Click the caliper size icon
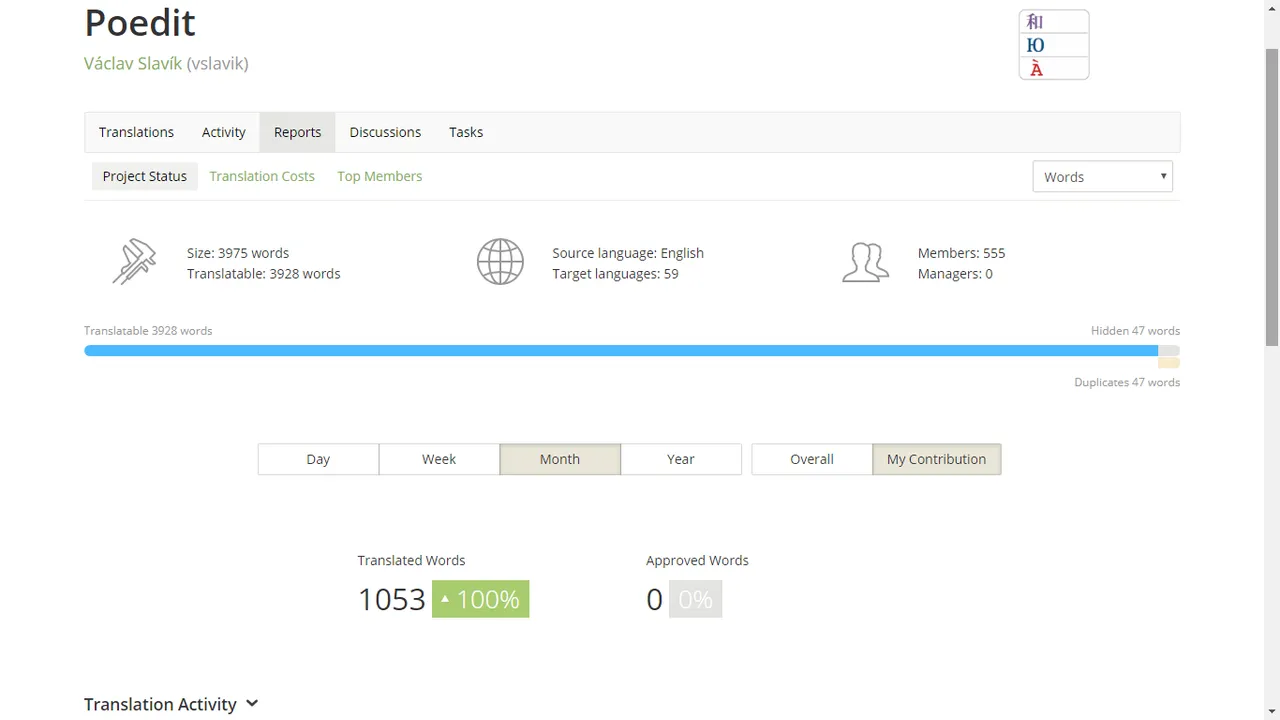1280x720 pixels. coord(134,262)
